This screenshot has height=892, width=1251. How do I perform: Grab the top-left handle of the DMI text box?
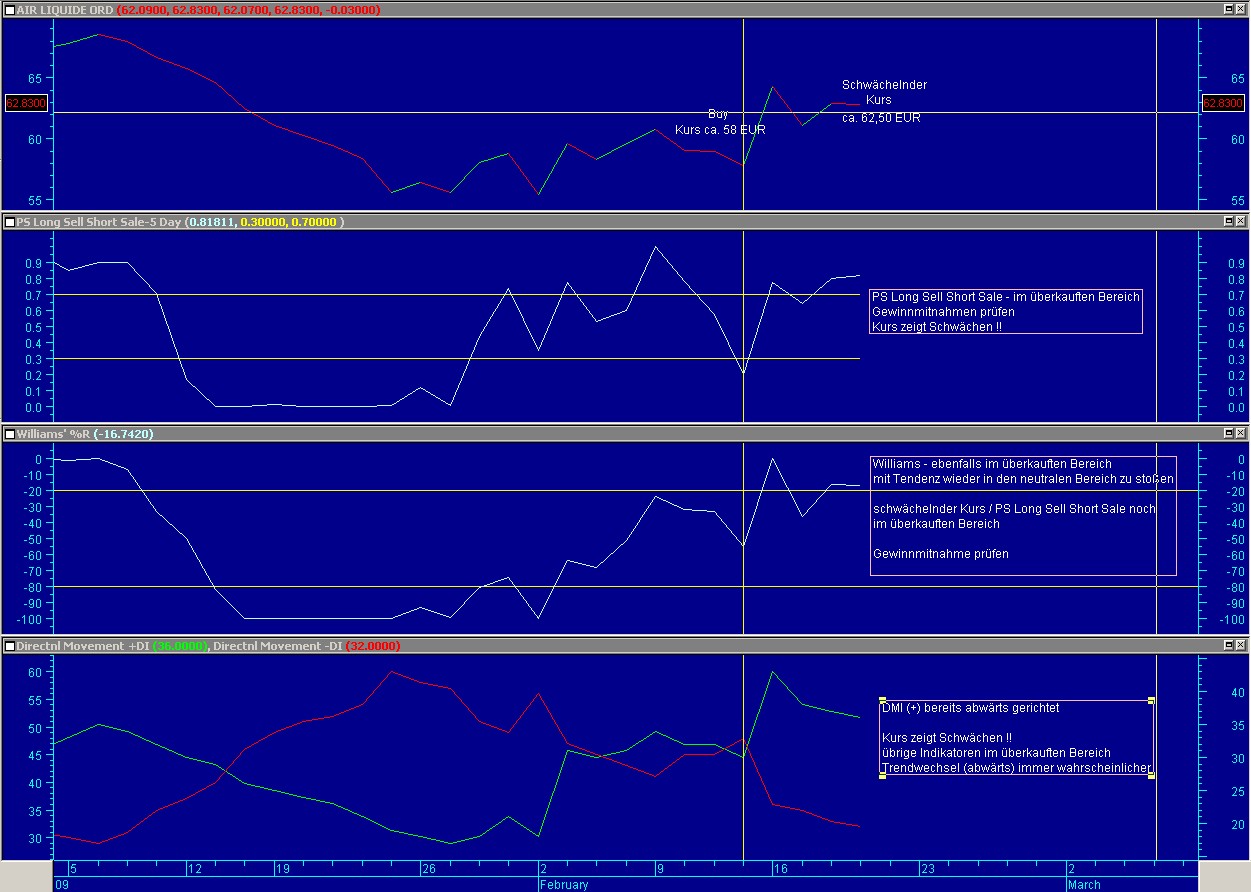point(882,700)
